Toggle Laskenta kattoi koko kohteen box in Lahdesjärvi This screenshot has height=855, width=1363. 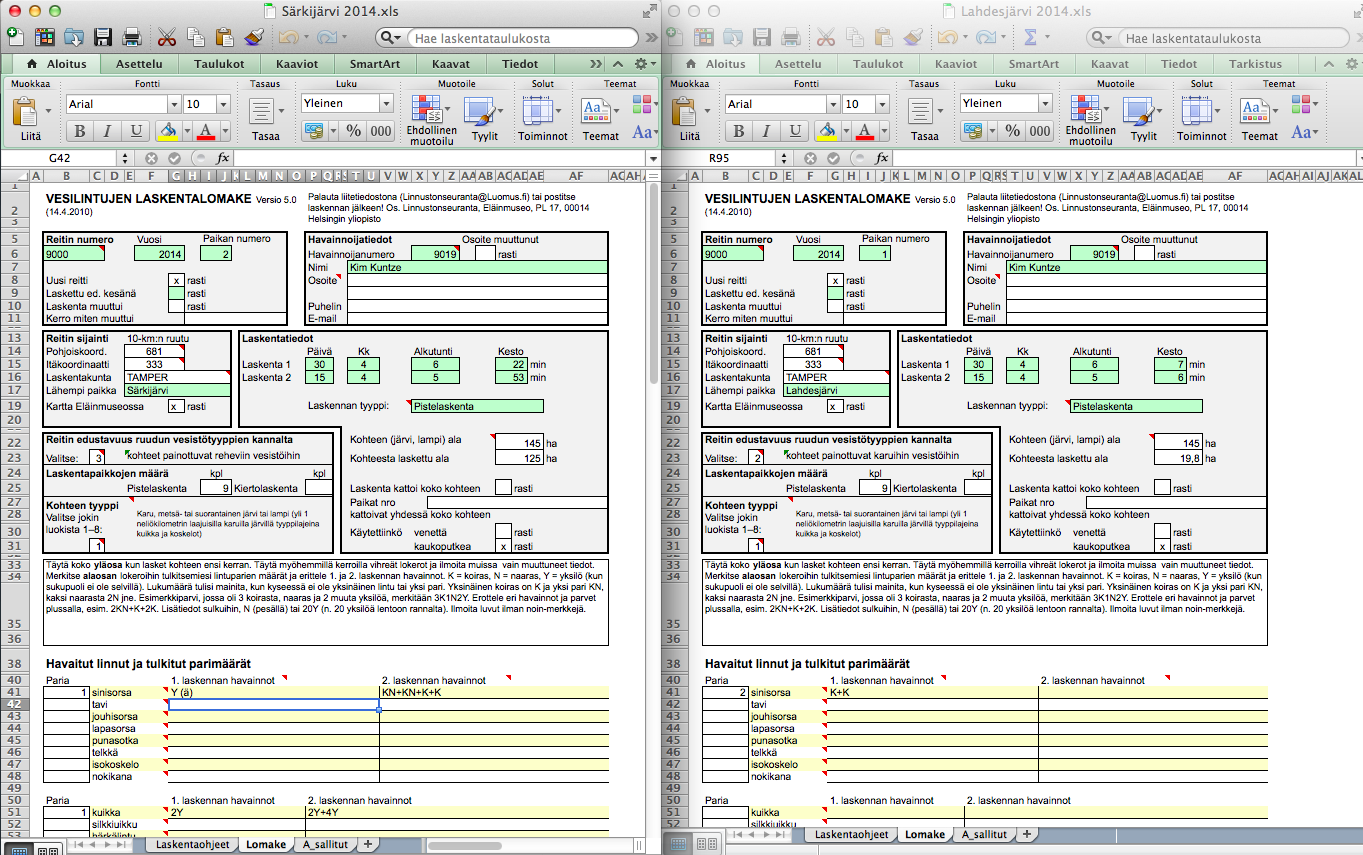click(1161, 488)
